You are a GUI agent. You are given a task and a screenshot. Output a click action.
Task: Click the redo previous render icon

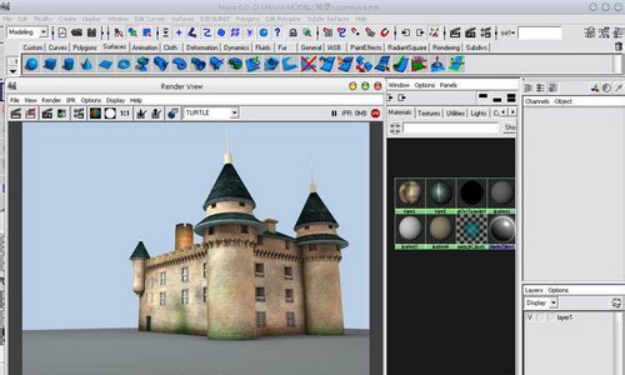[16, 114]
